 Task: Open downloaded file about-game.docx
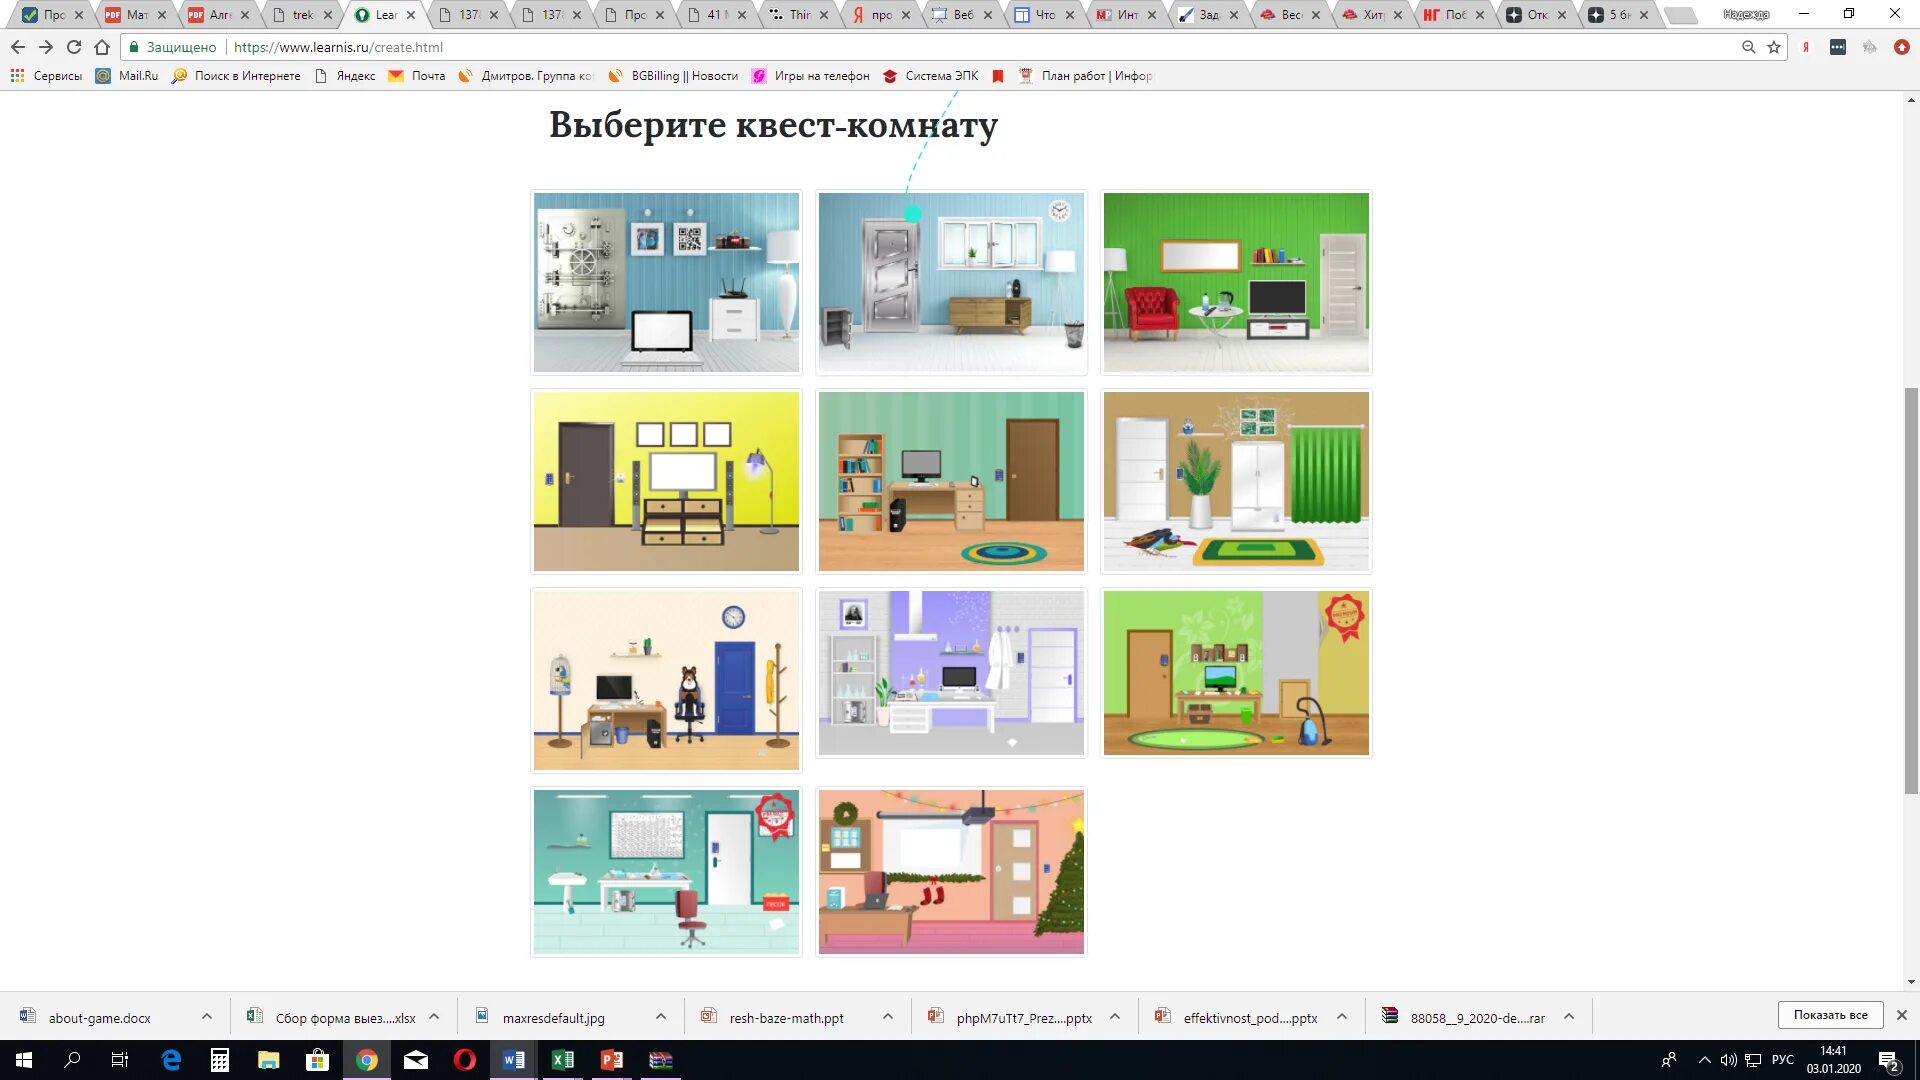pos(99,1018)
